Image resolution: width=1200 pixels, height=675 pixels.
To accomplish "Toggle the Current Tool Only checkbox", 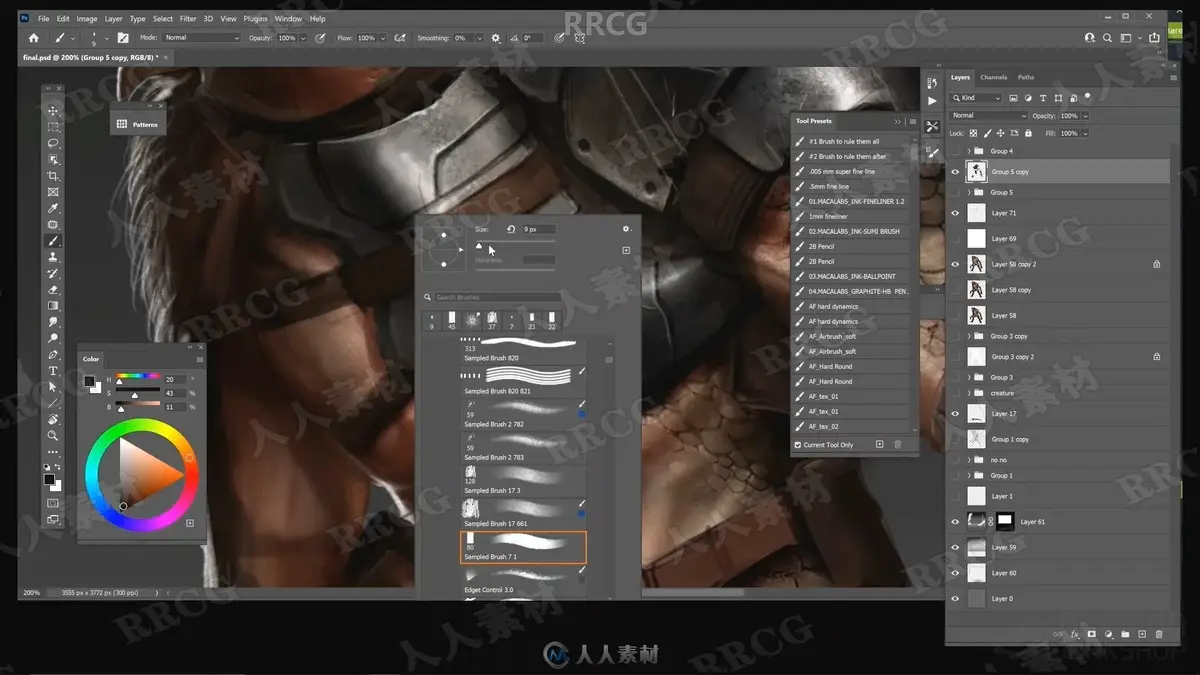I will click(798, 445).
